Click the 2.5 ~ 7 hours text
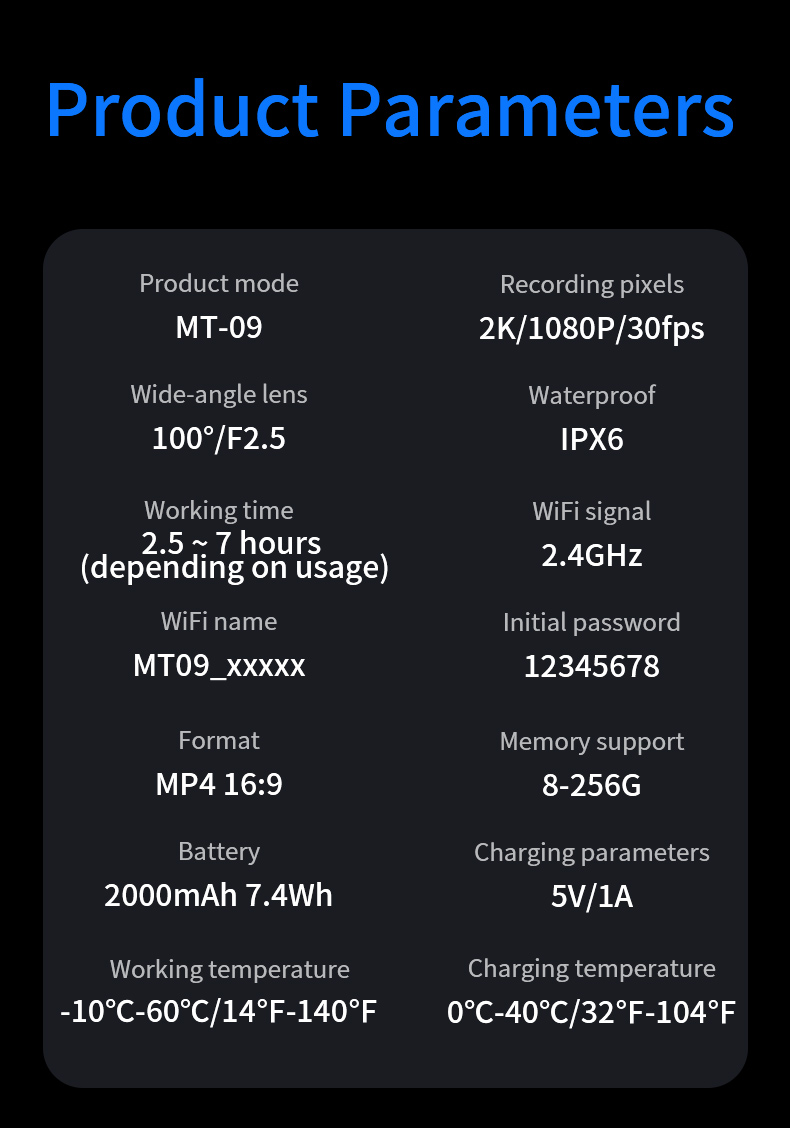Viewport: 790px width, 1128px height. coord(231,543)
